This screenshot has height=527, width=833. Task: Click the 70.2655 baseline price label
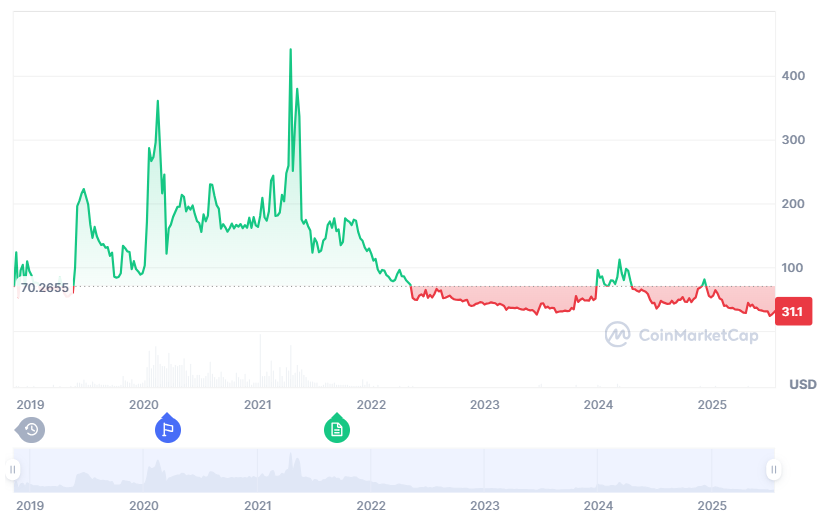click(x=44, y=288)
